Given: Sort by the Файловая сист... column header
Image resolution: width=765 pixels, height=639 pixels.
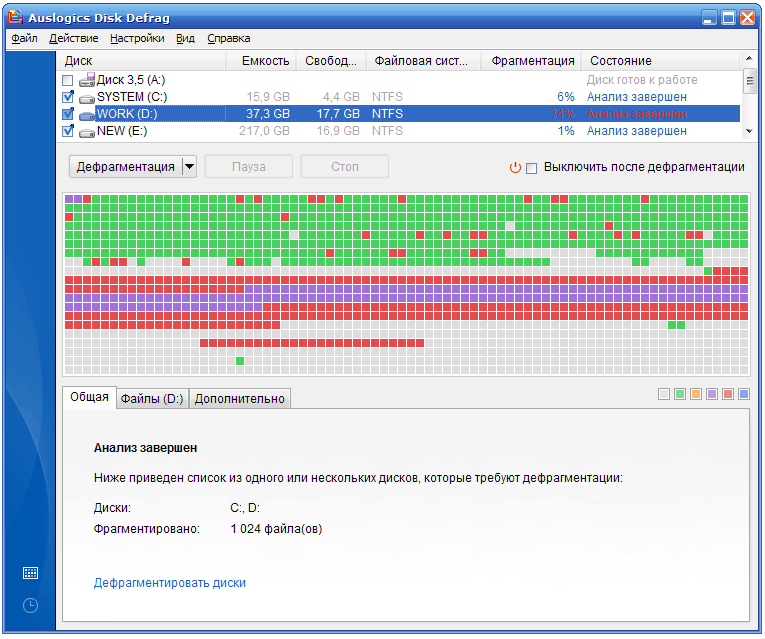Looking at the screenshot, I should 423,61.
